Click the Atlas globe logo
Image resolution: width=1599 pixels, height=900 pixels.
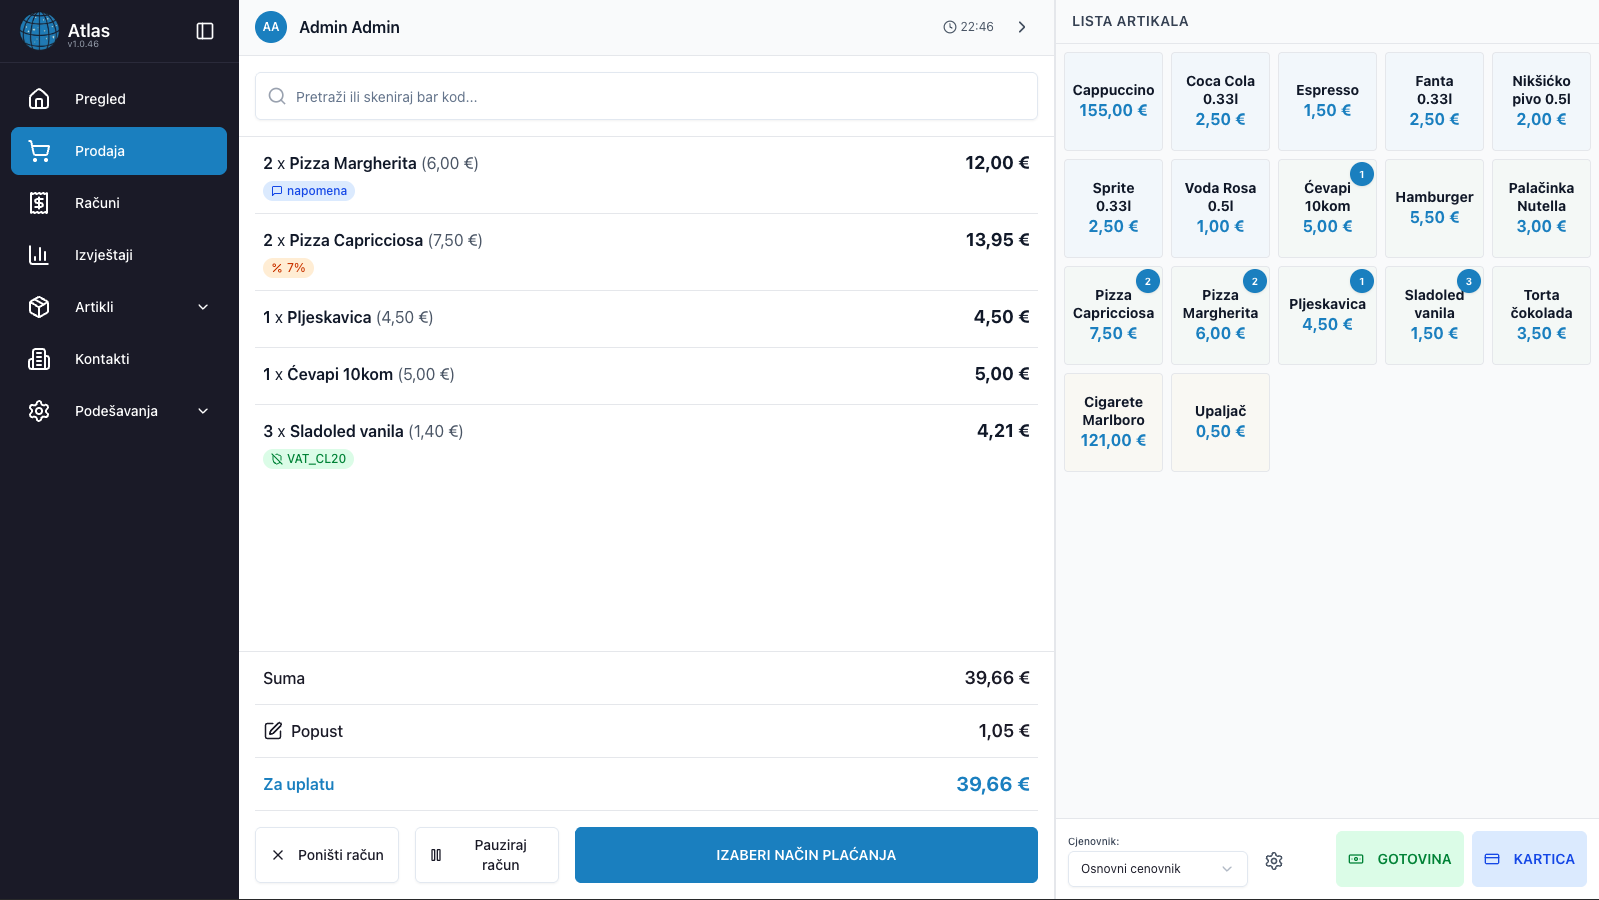[x=40, y=31]
